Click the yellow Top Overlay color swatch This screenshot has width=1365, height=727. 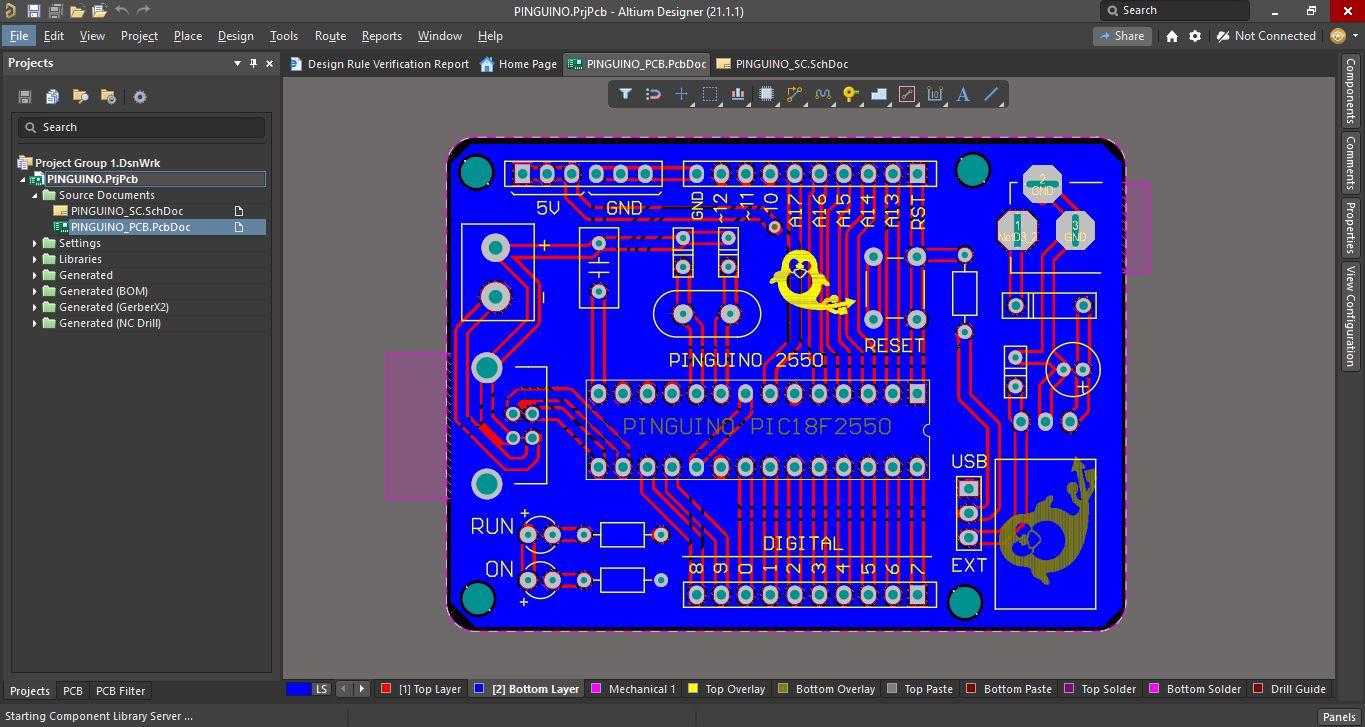(x=692, y=689)
